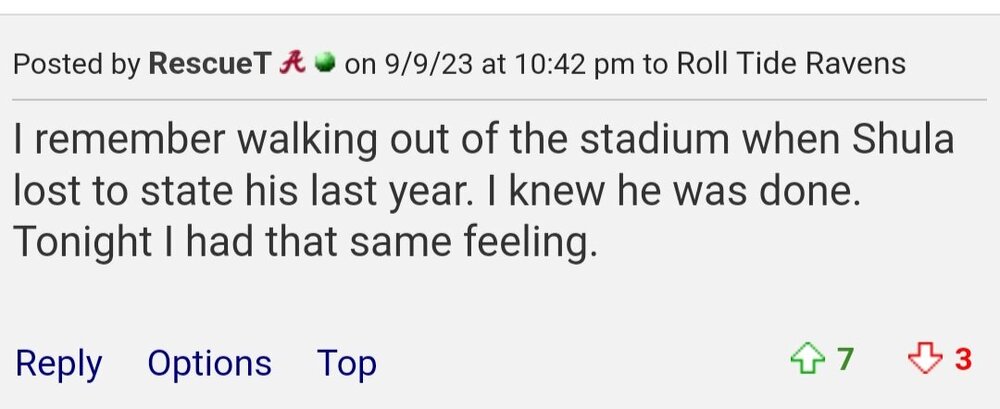Viewport: 1000px width, 409px height.
Task: Click the Alabama script A logo icon
Action: coord(291,64)
